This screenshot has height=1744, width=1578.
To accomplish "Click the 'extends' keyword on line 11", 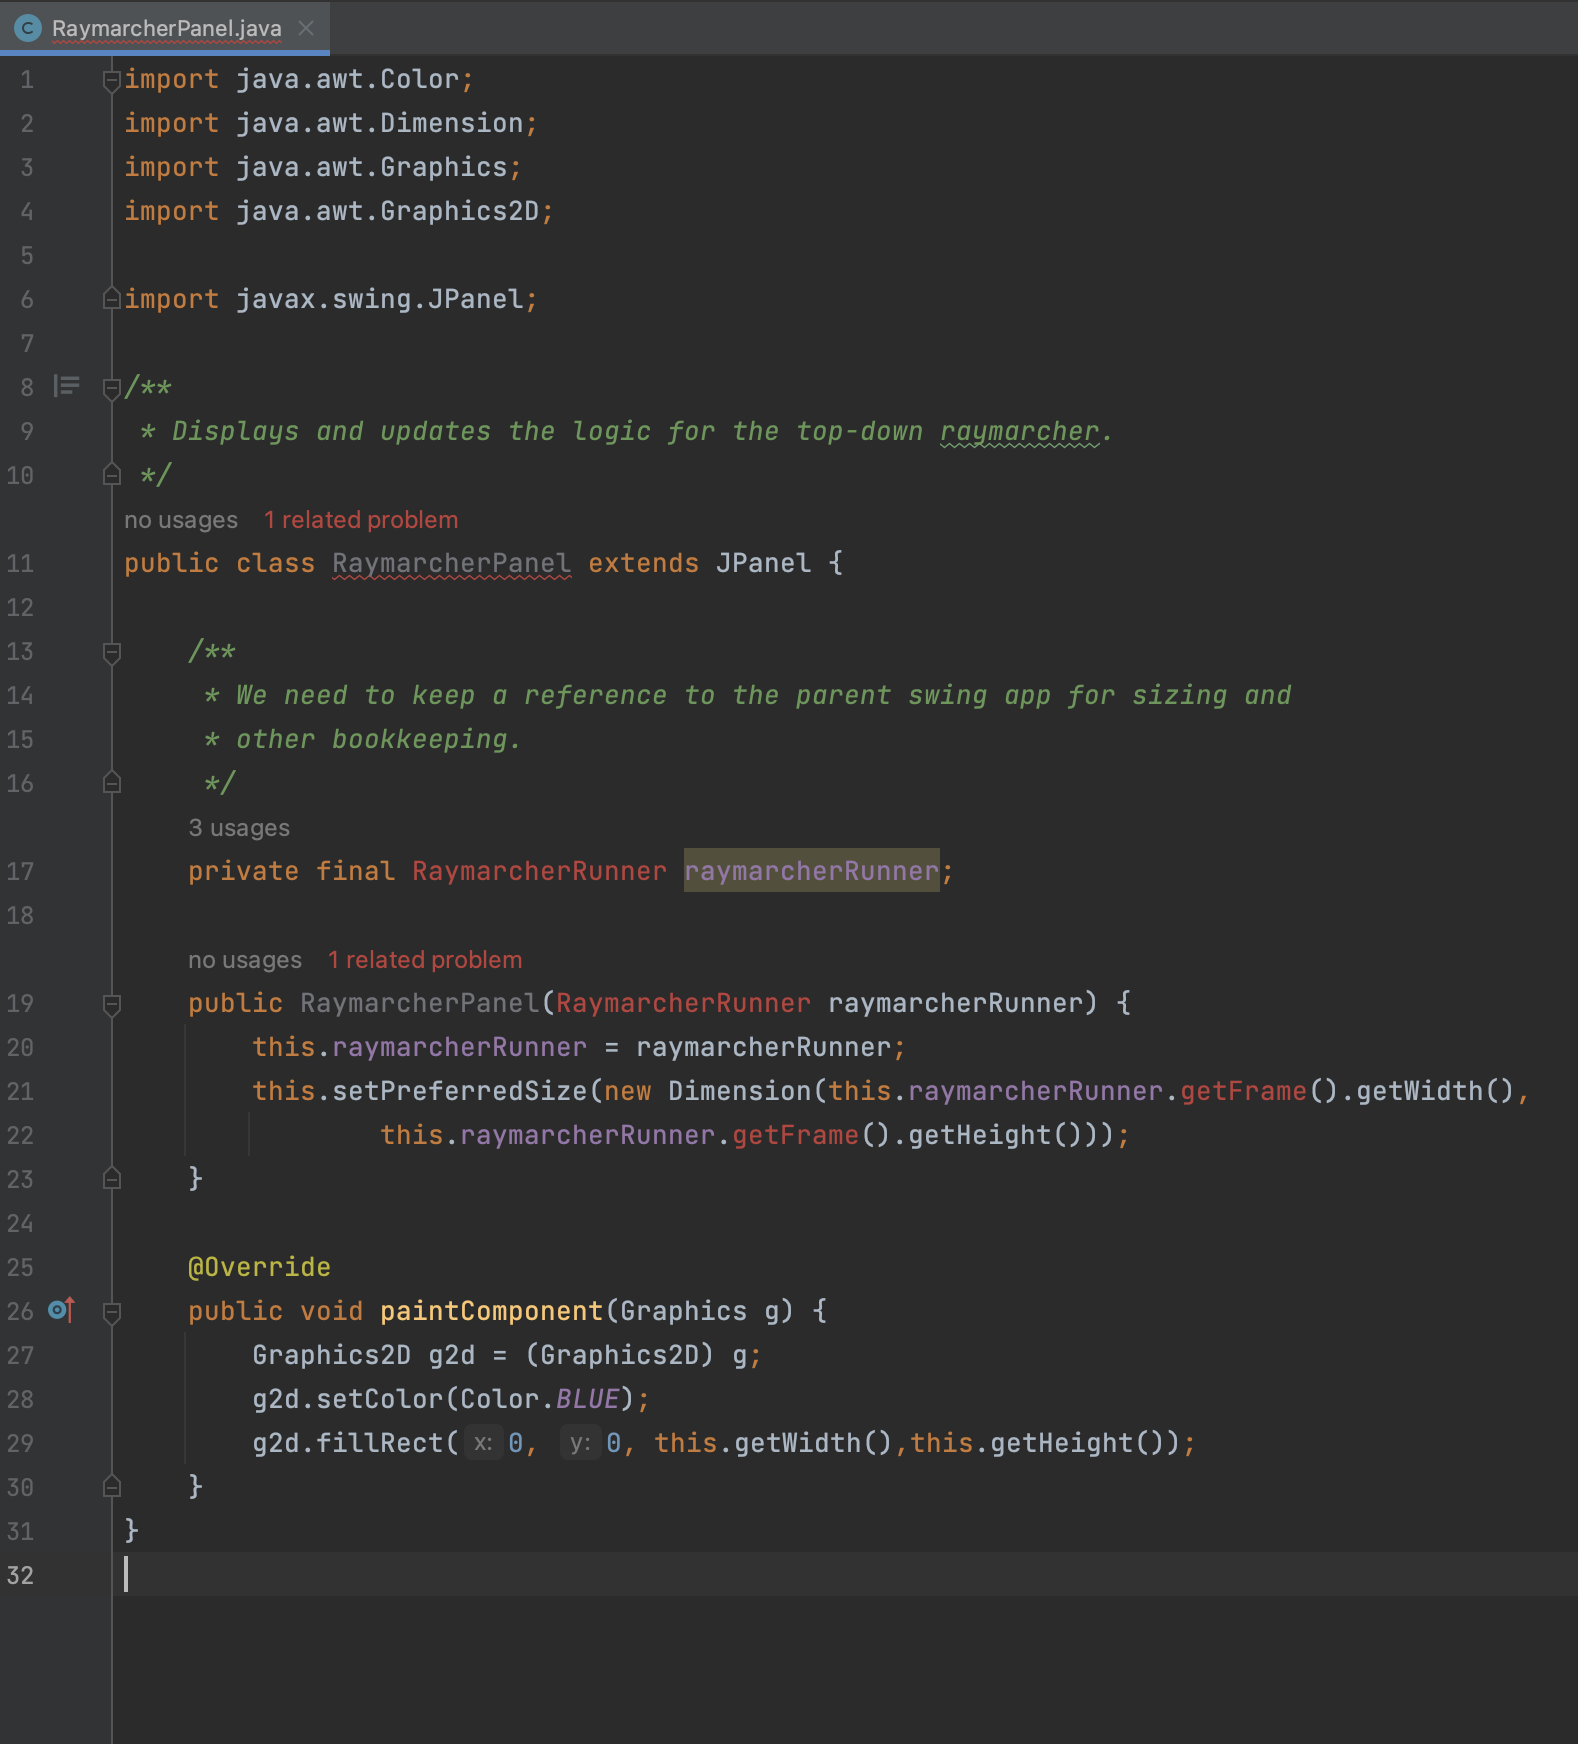I will click(x=644, y=563).
